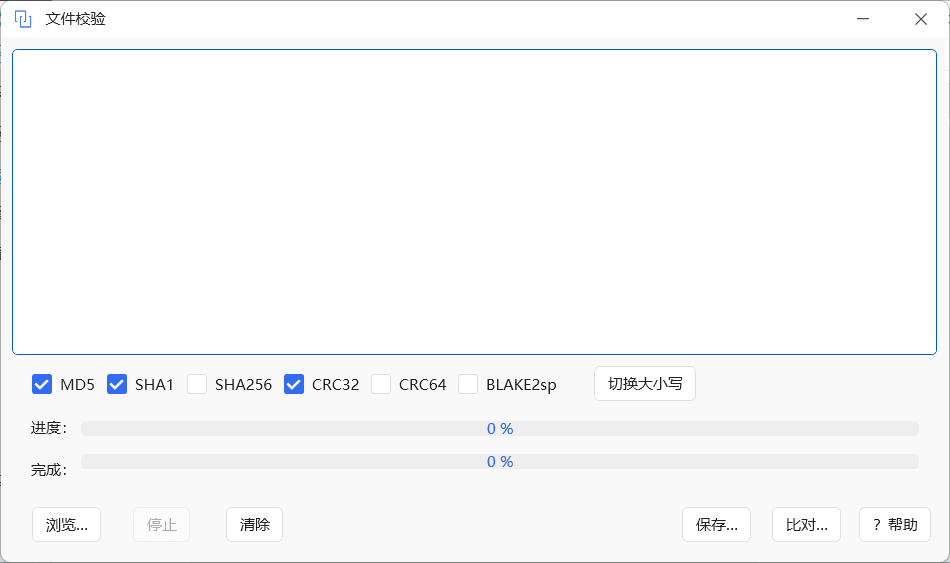
Task: Enable the BLAKE2sp checkbox
Action: pyautogui.click(x=468, y=384)
